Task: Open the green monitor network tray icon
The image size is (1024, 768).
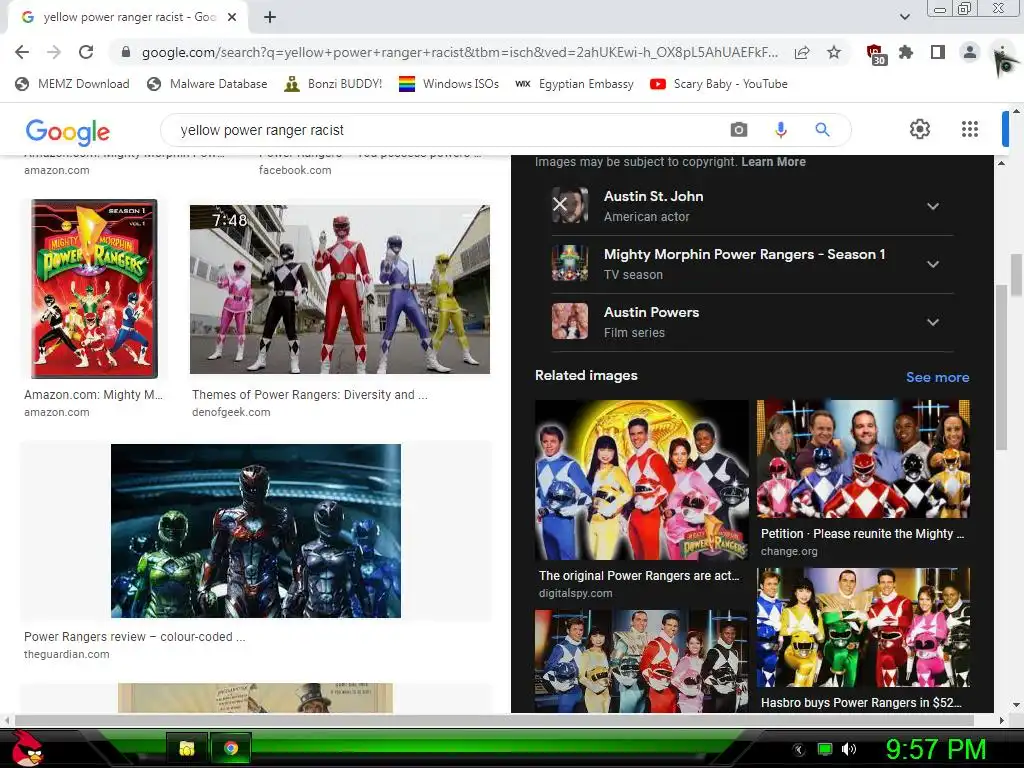Action: click(825, 749)
